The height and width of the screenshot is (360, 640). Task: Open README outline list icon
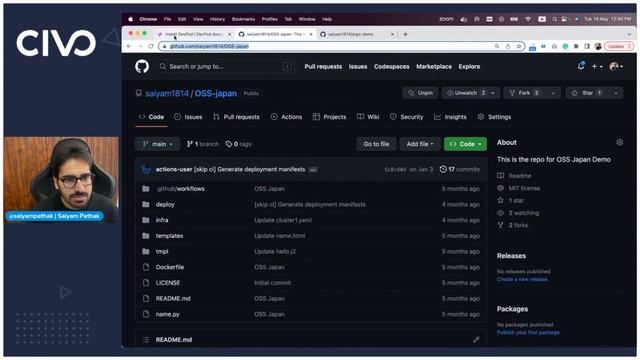coord(146,340)
